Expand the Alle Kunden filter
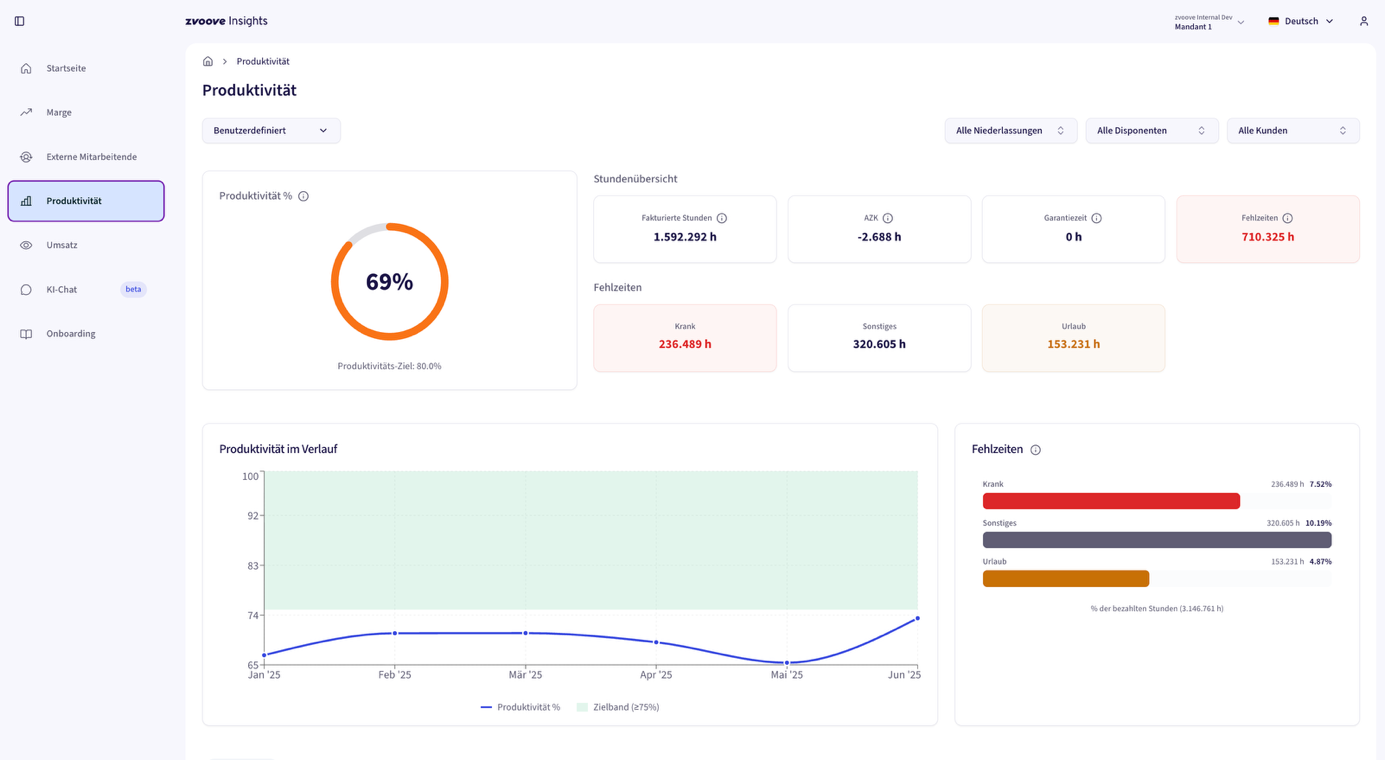 1292,131
